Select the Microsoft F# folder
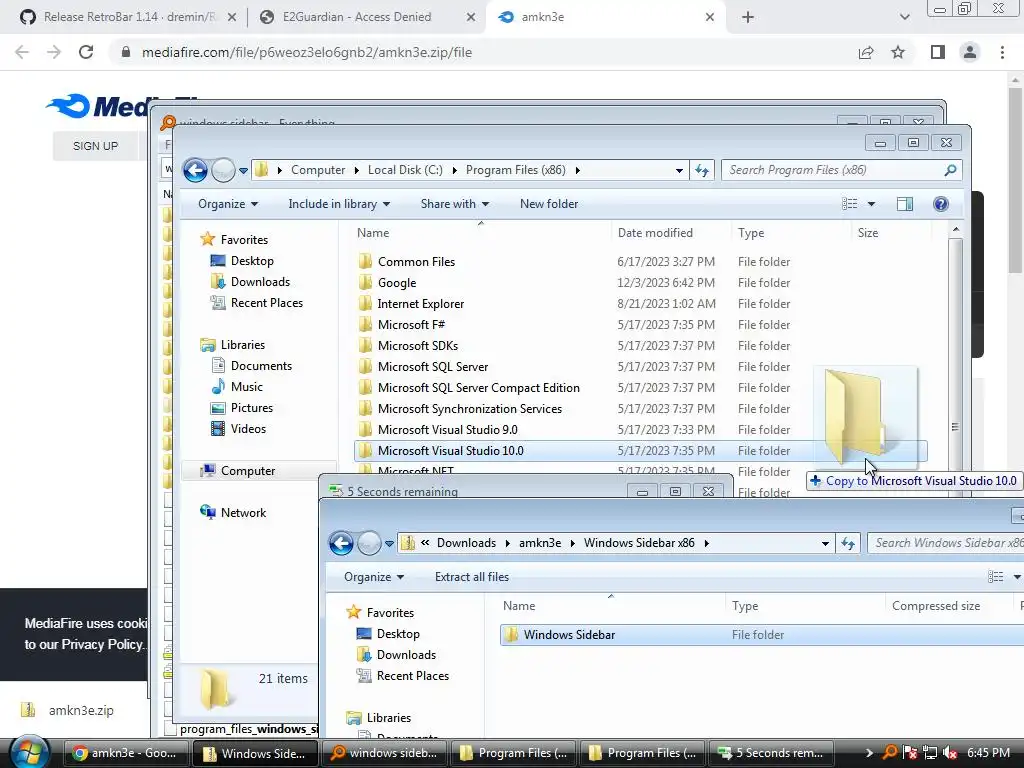The height and width of the screenshot is (768, 1024). click(x=411, y=325)
